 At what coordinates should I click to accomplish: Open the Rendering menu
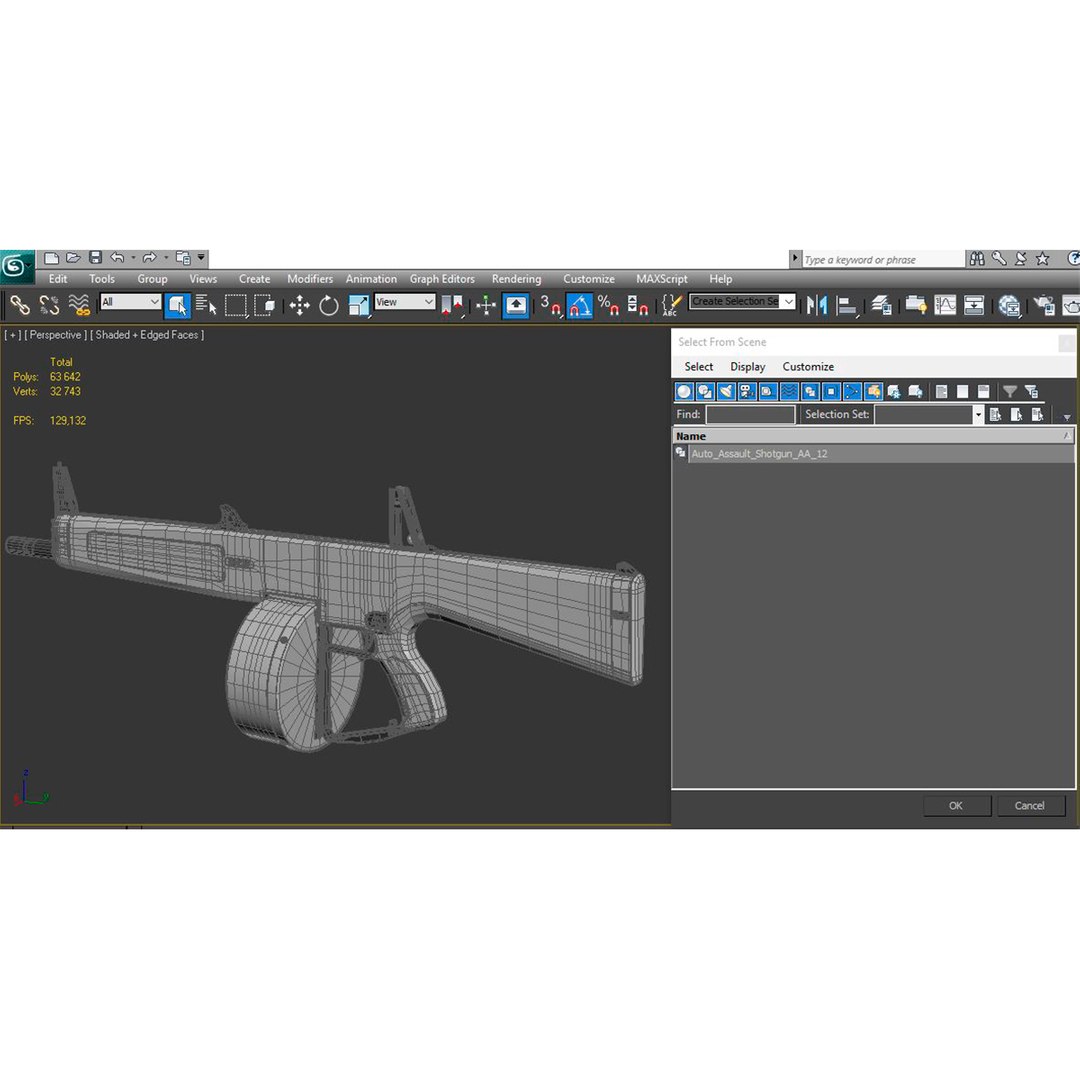(517, 279)
